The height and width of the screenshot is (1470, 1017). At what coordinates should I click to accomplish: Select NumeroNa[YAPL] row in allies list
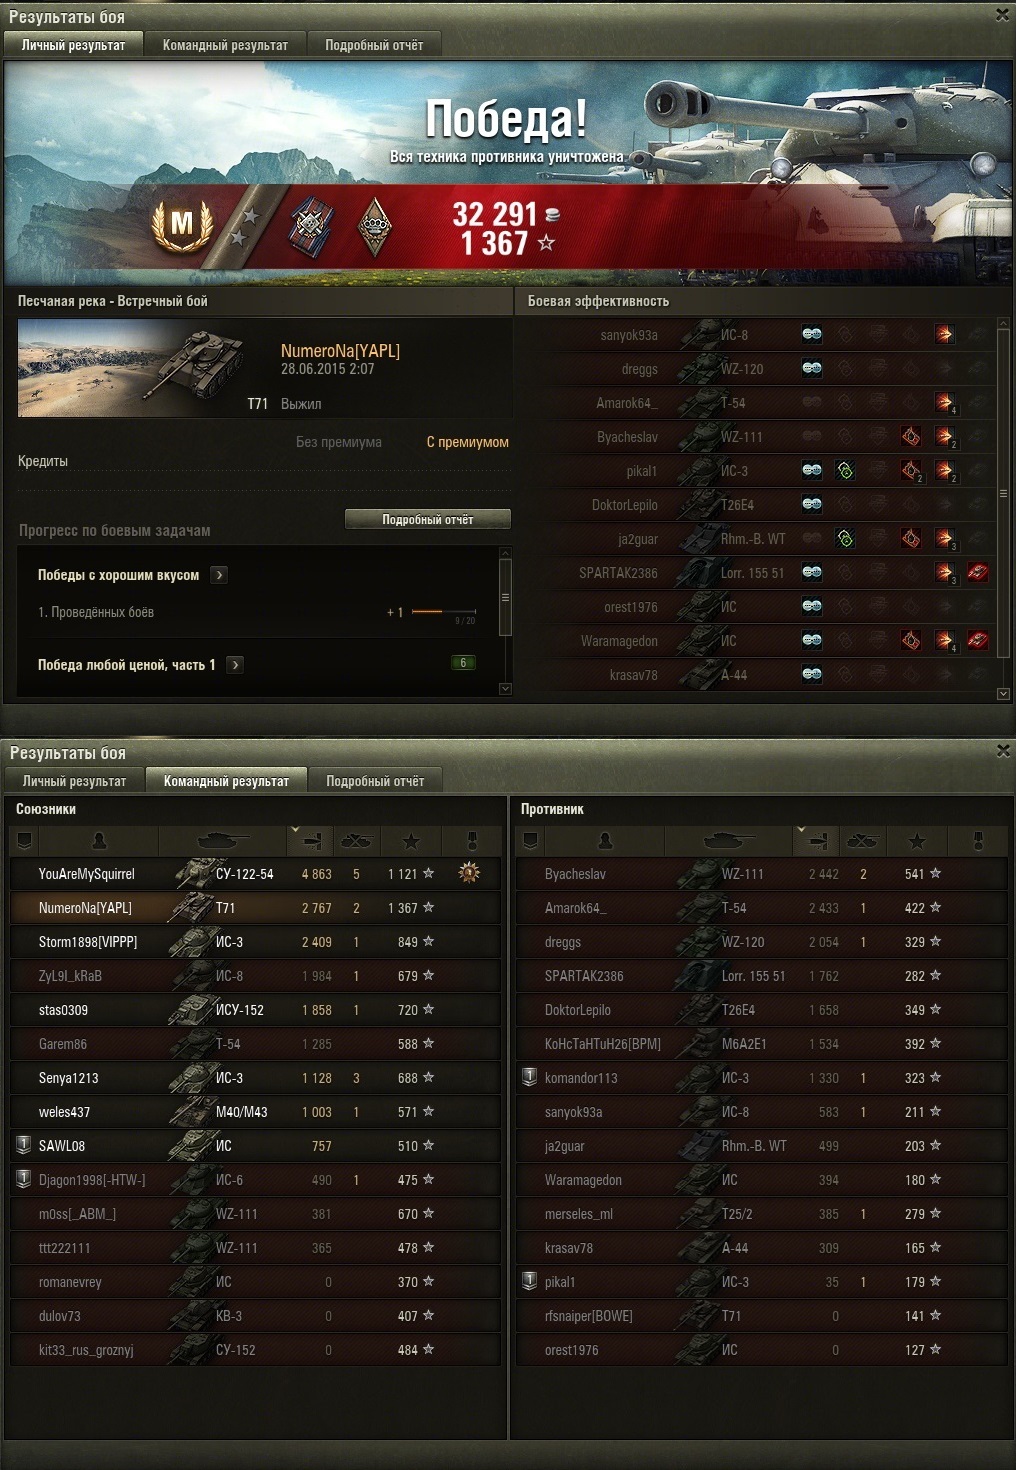coord(255,908)
